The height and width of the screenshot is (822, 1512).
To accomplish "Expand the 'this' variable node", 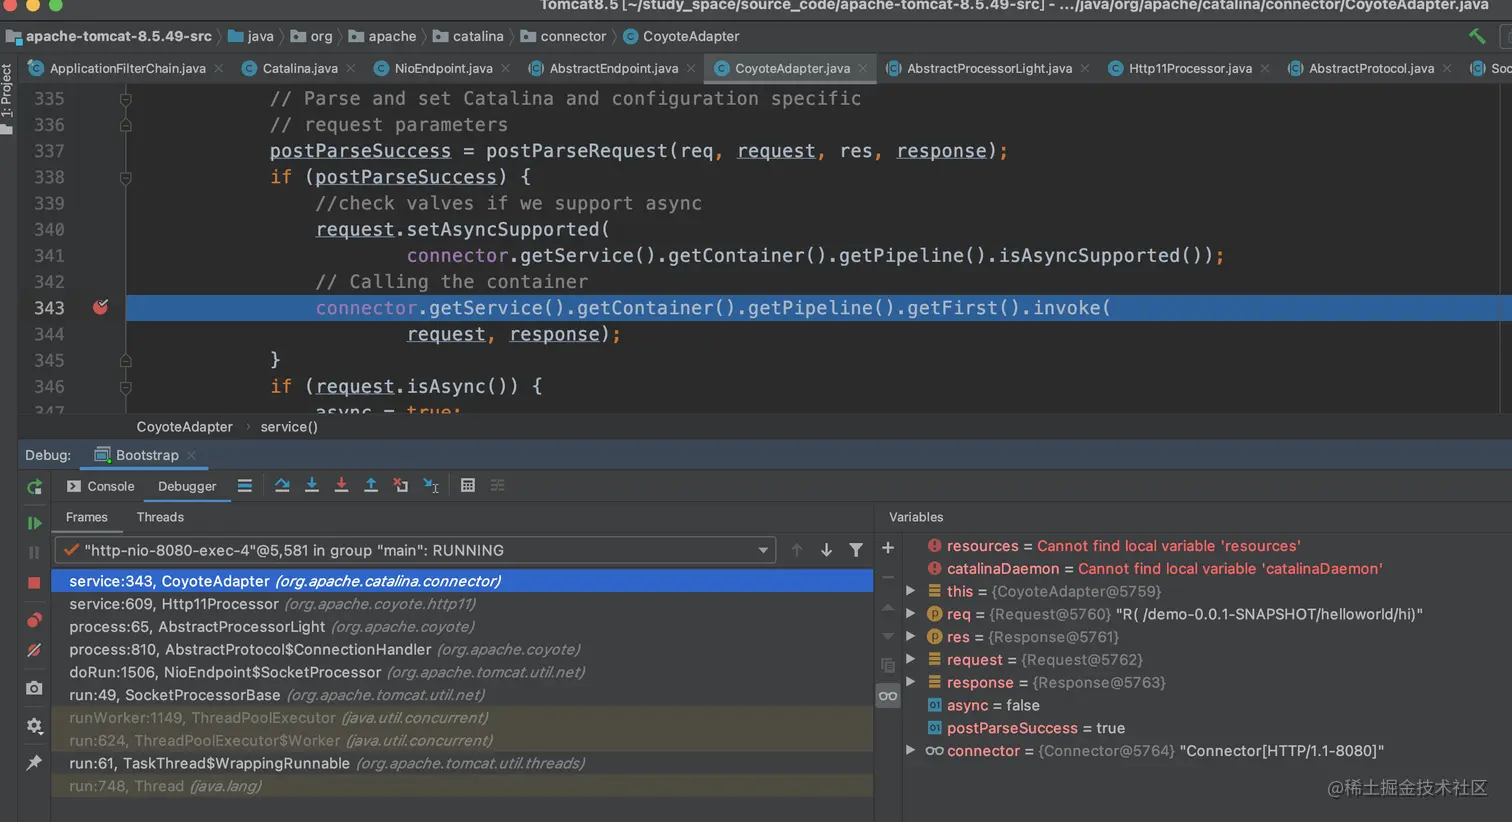I will (x=911, y=591).
